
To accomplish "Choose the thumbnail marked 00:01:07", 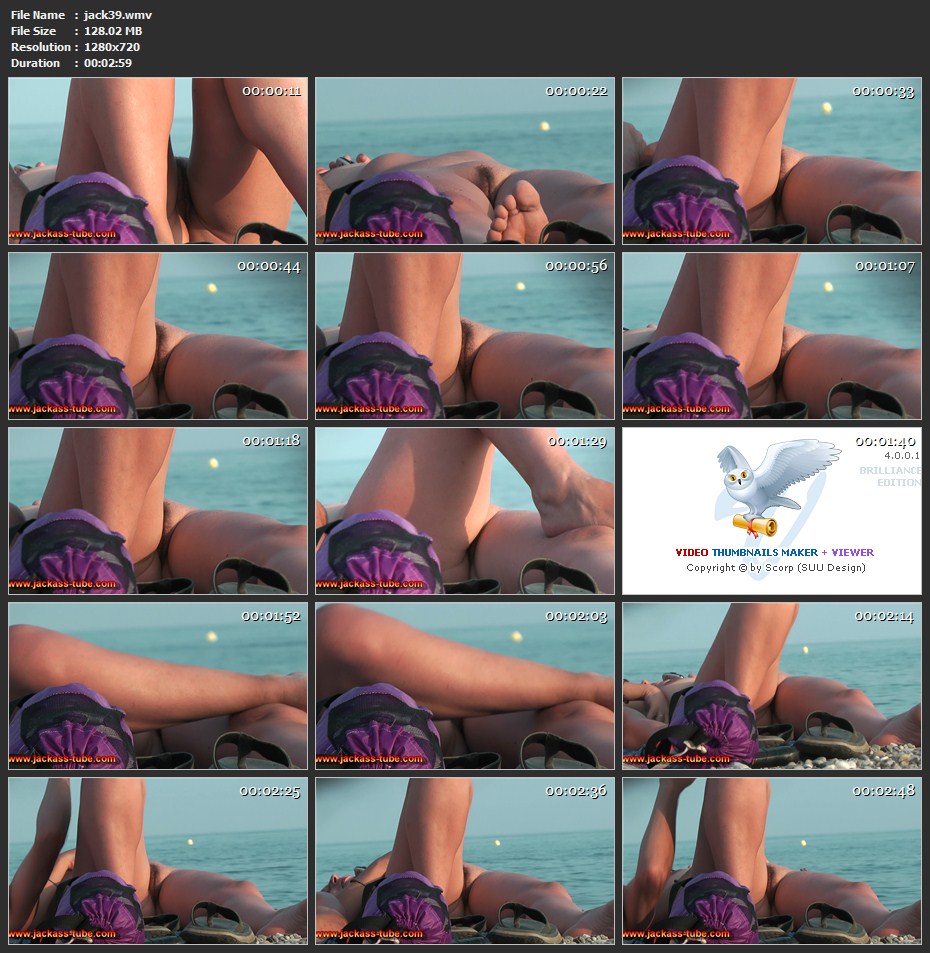I will (x=771, y=336).
